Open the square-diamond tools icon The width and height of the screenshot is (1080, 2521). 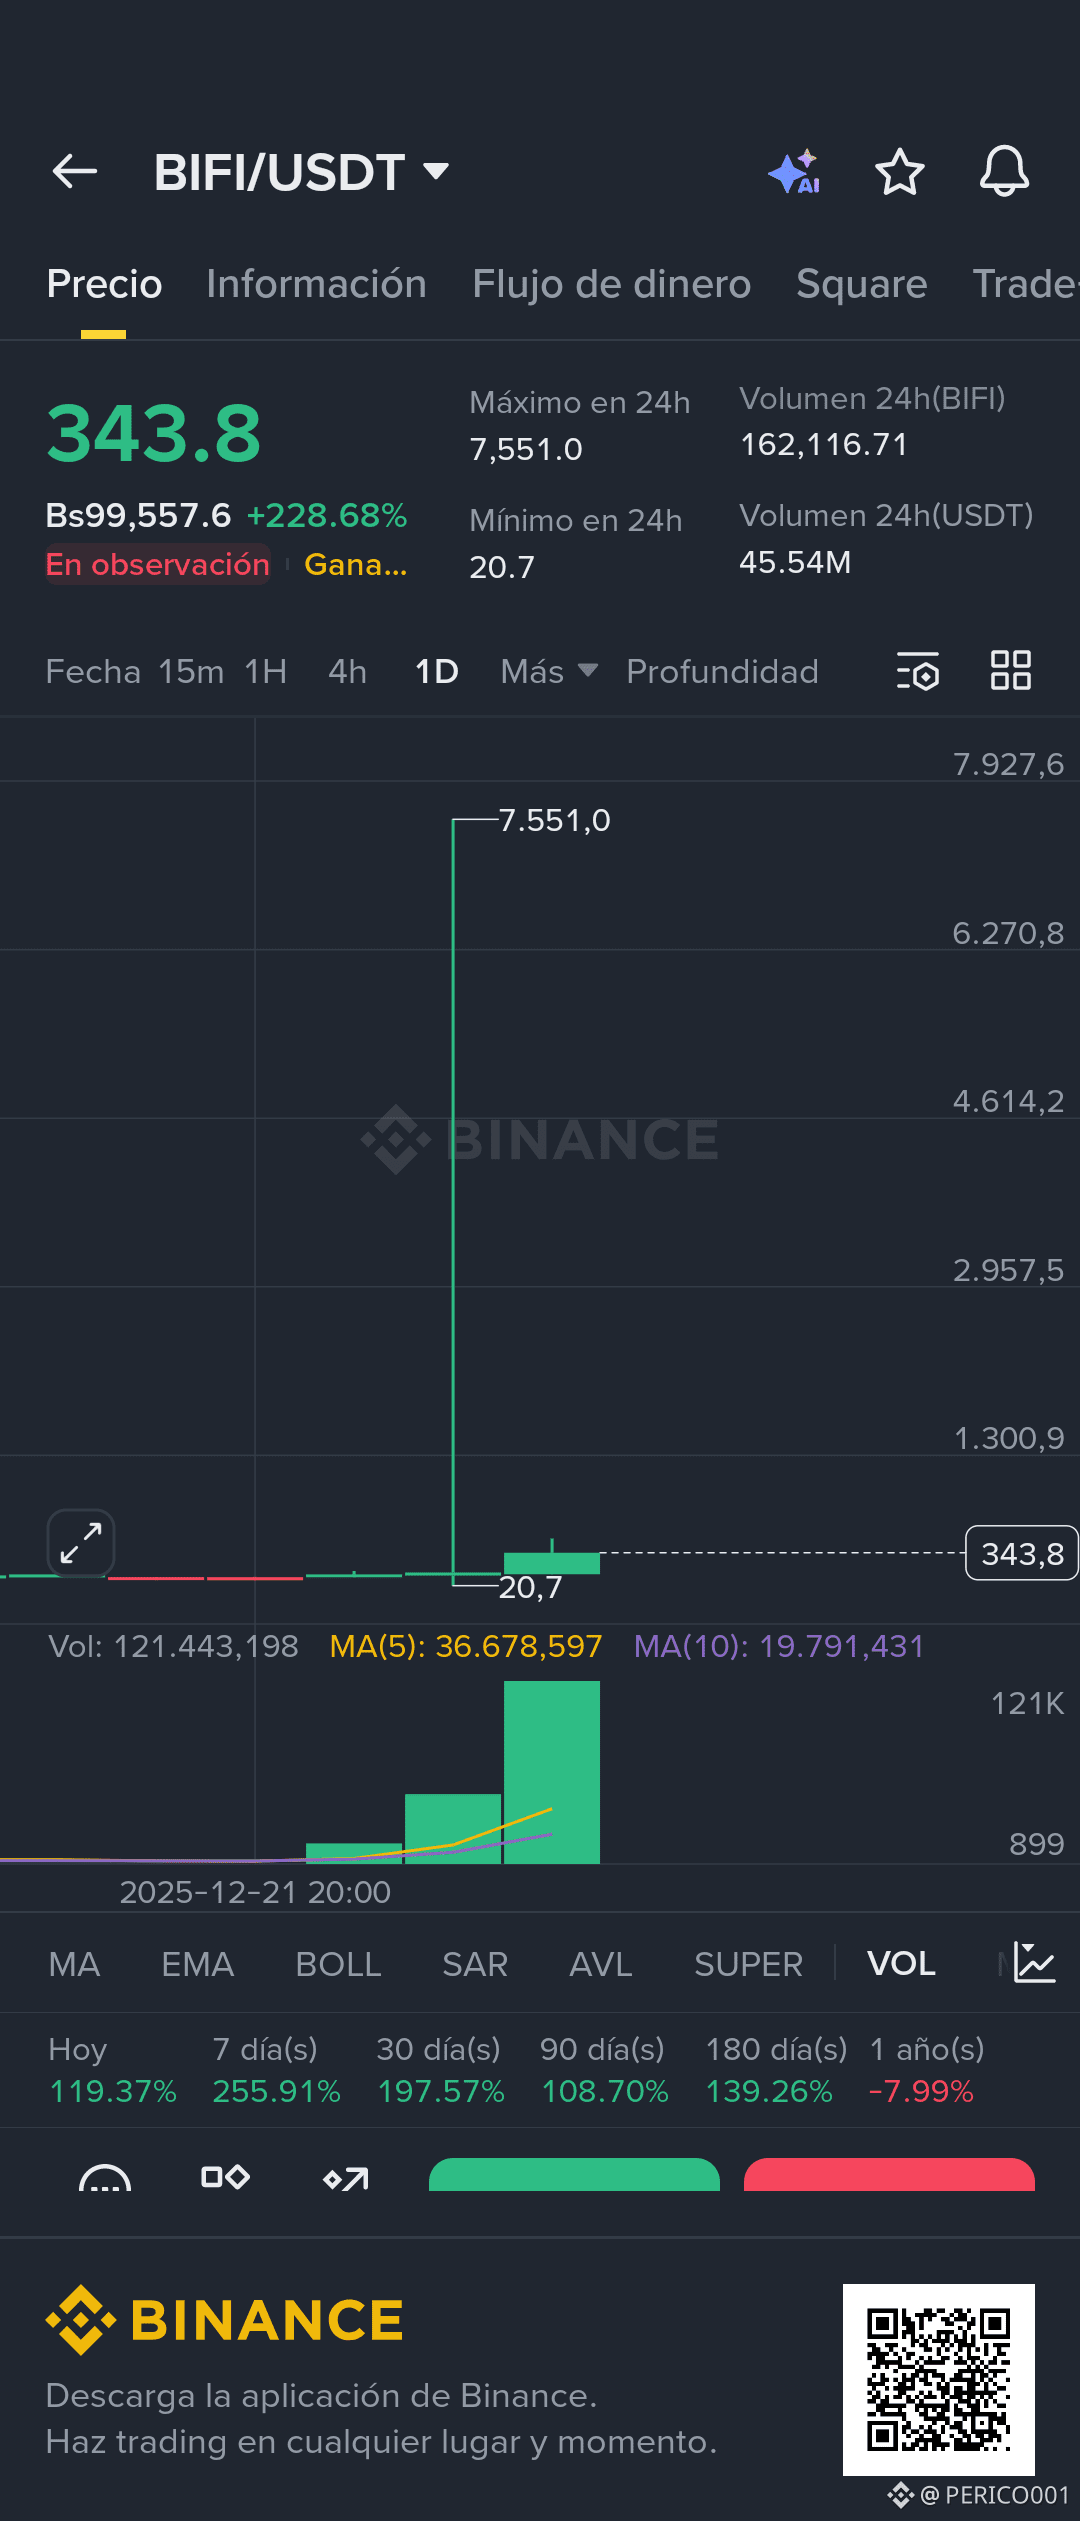pyautogui.click(x=225, y=2177)
